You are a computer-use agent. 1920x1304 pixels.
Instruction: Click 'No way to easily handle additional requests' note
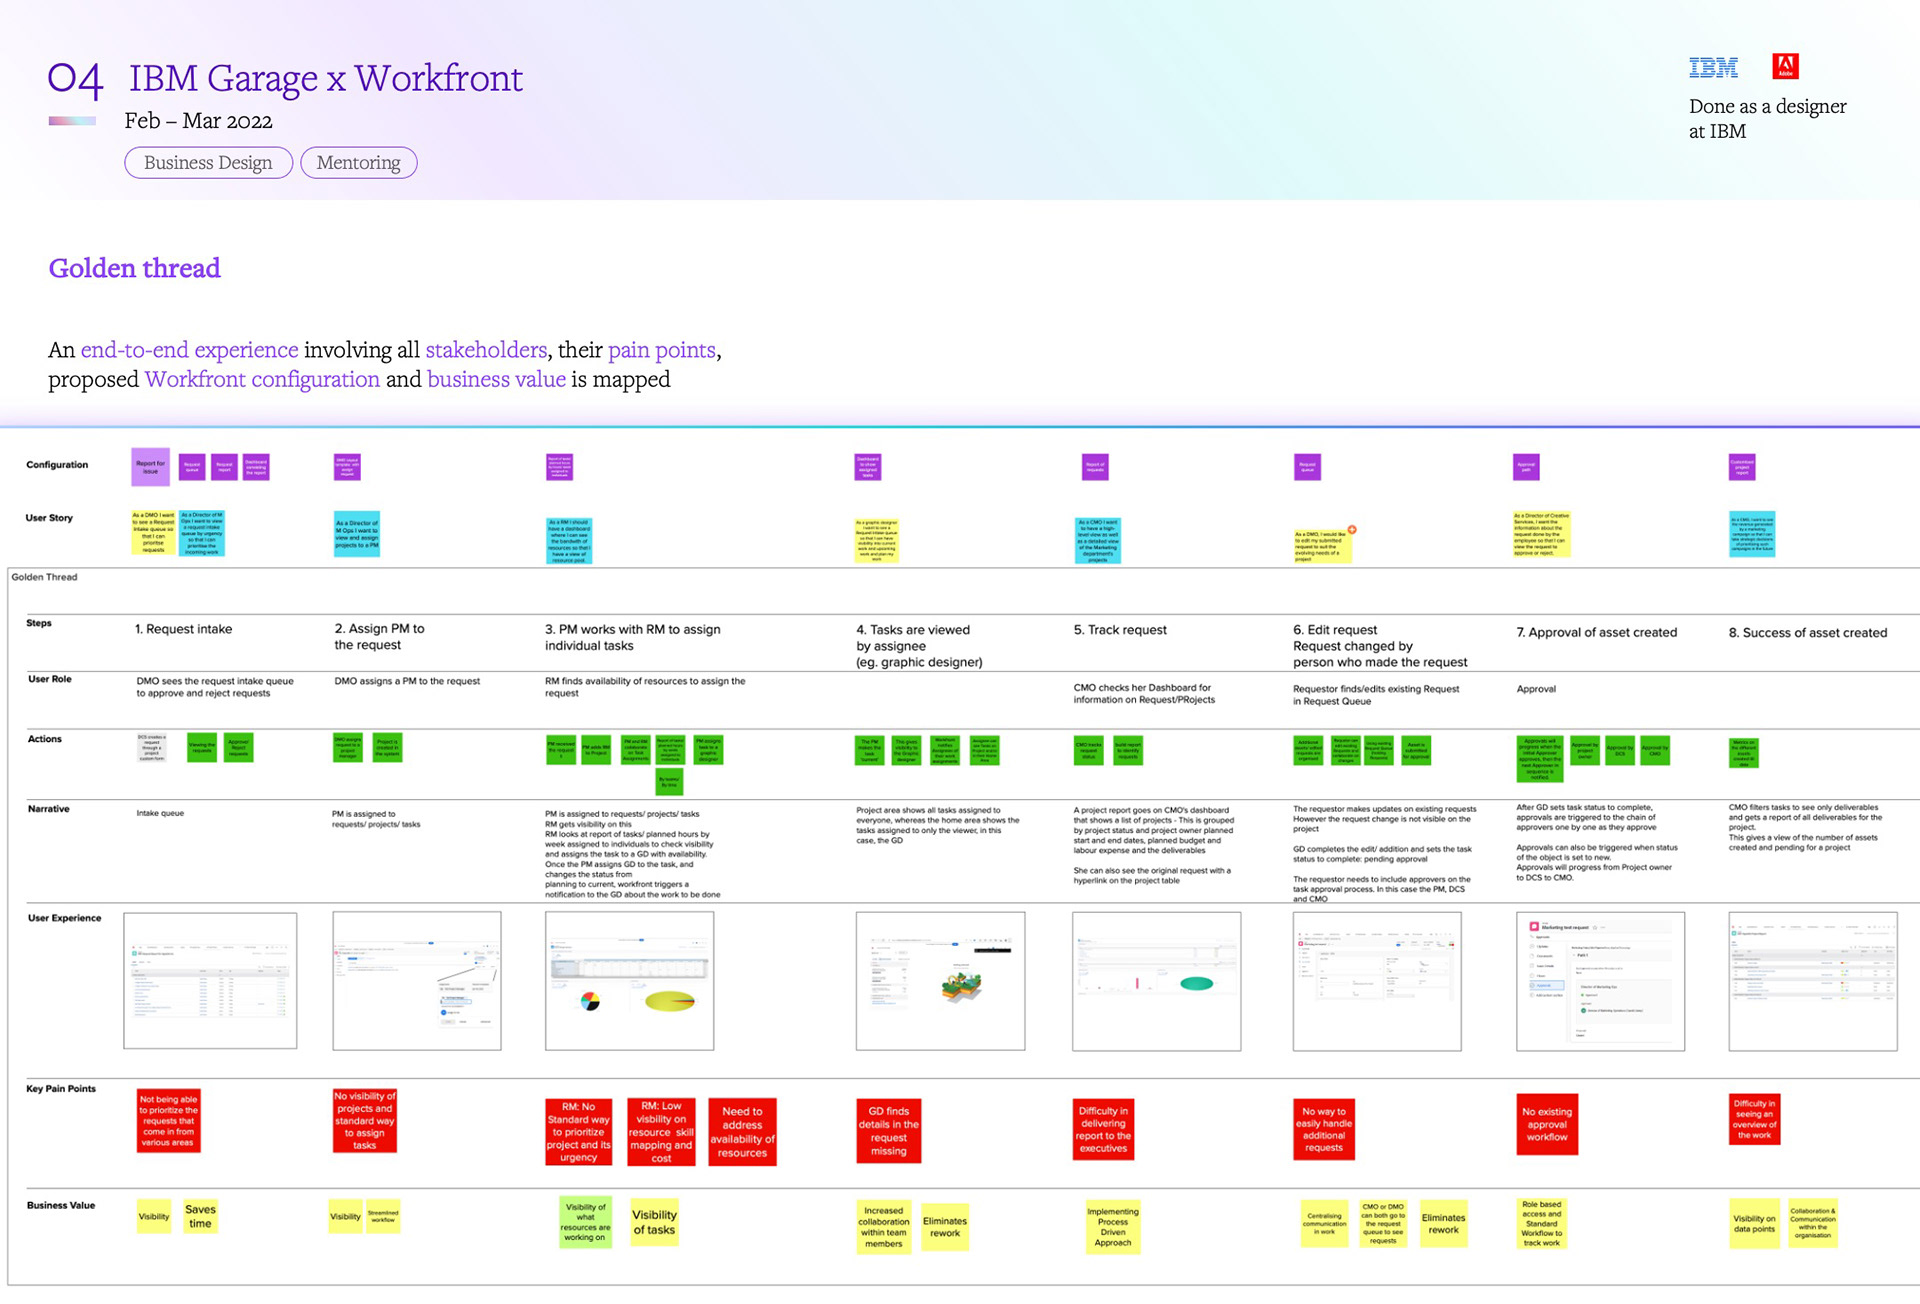[1323, 1129]
